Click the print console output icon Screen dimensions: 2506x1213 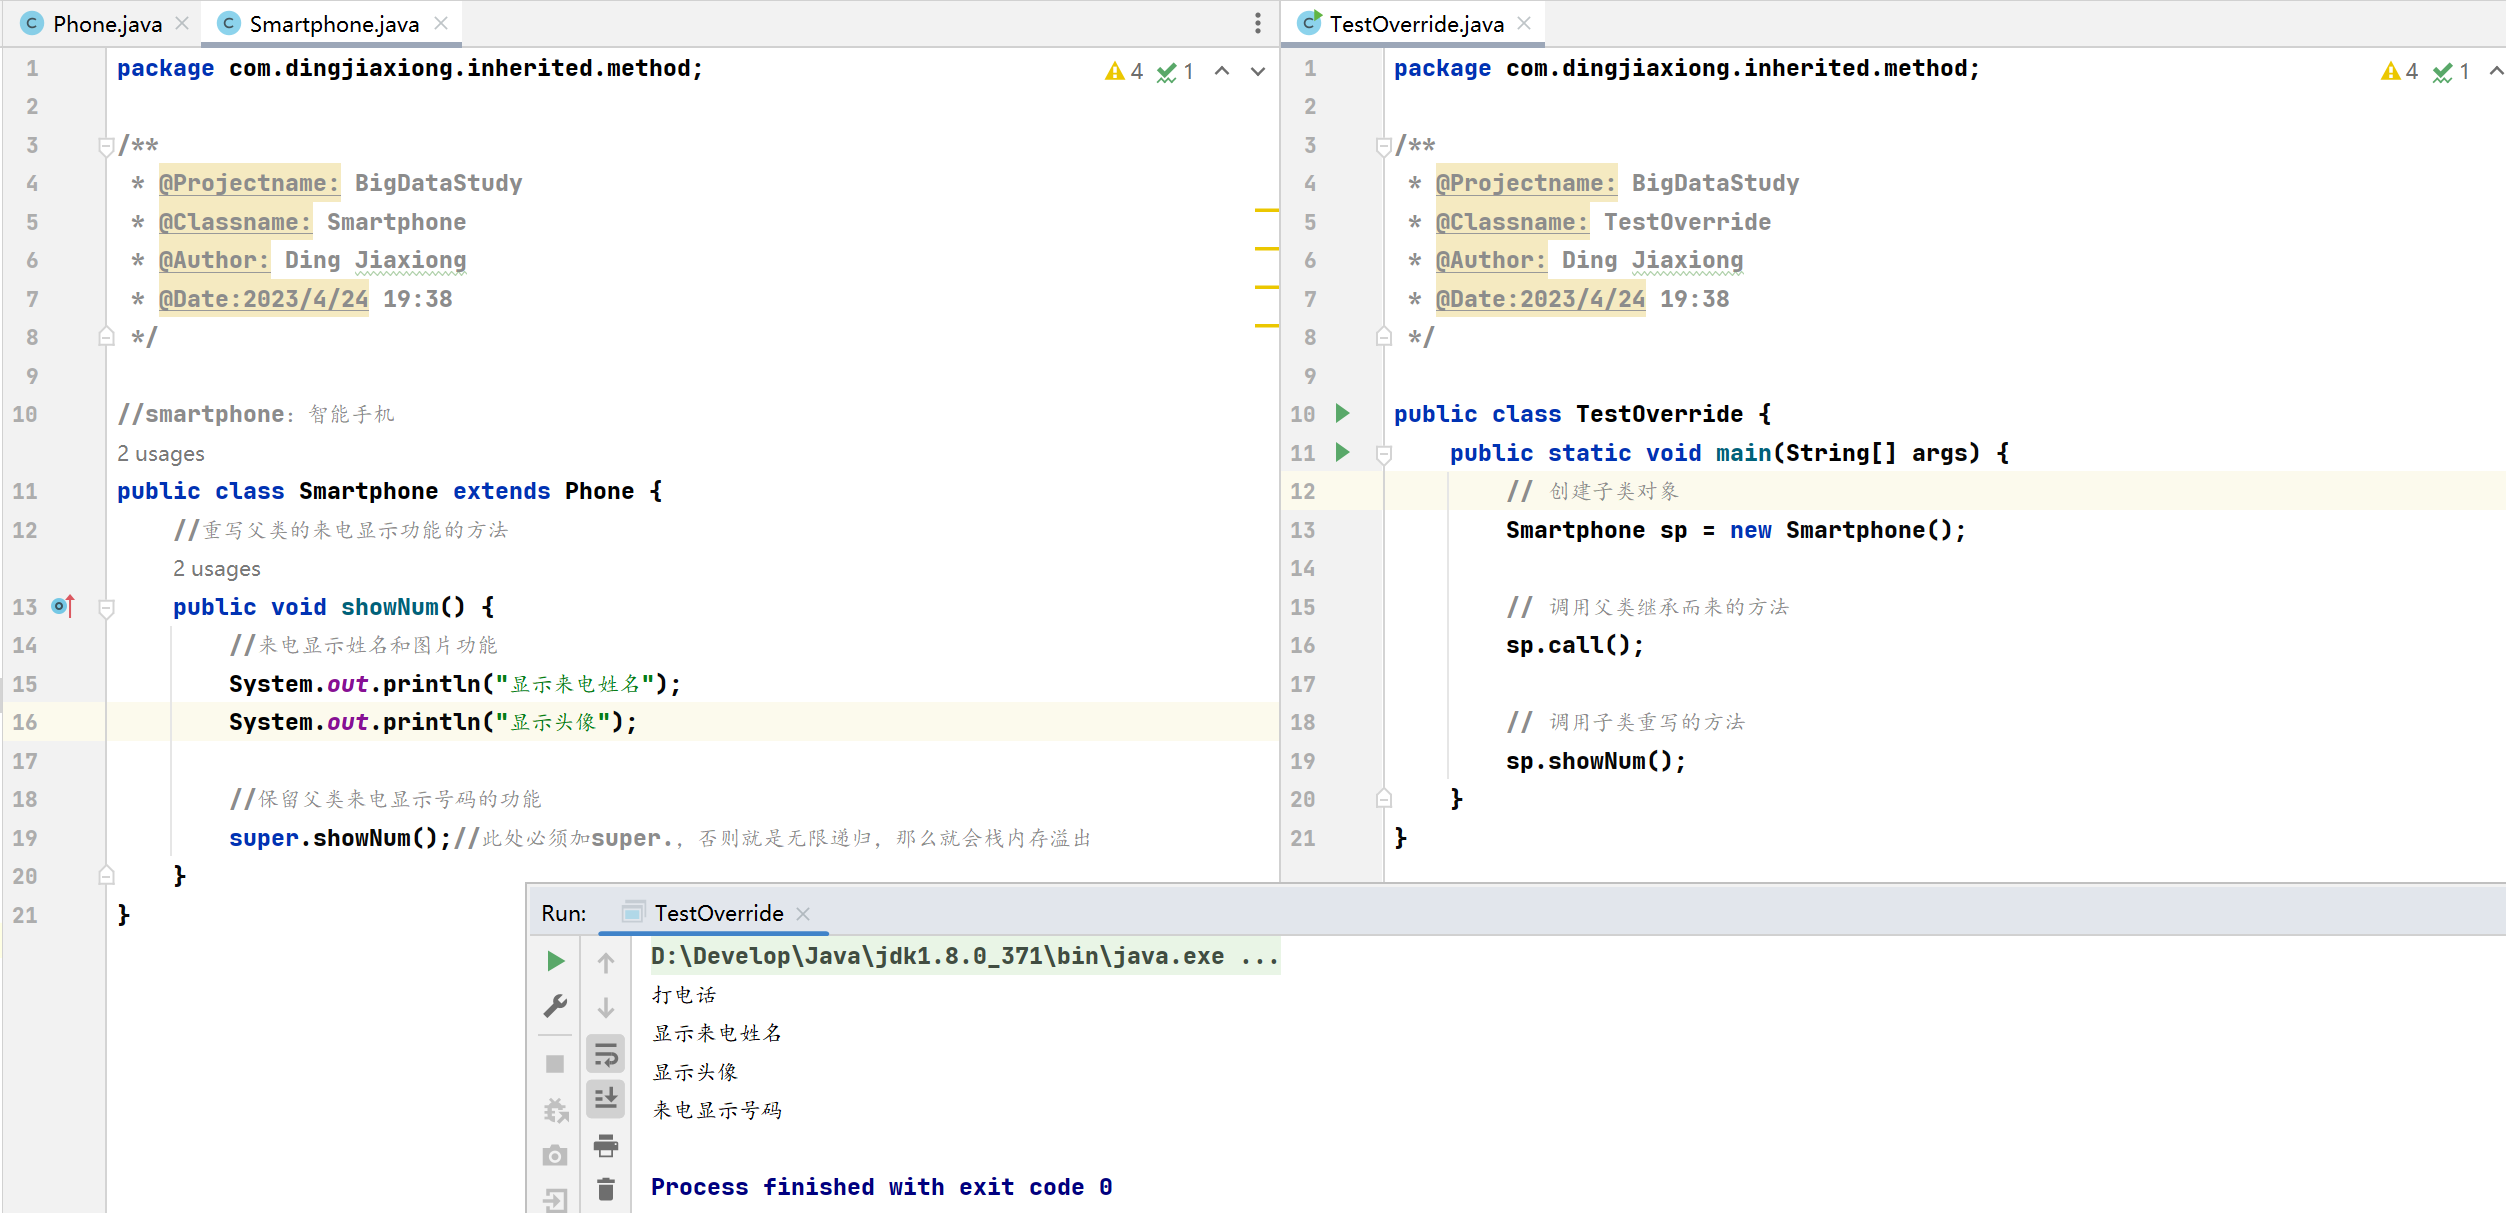click(x=606, y=1146)
